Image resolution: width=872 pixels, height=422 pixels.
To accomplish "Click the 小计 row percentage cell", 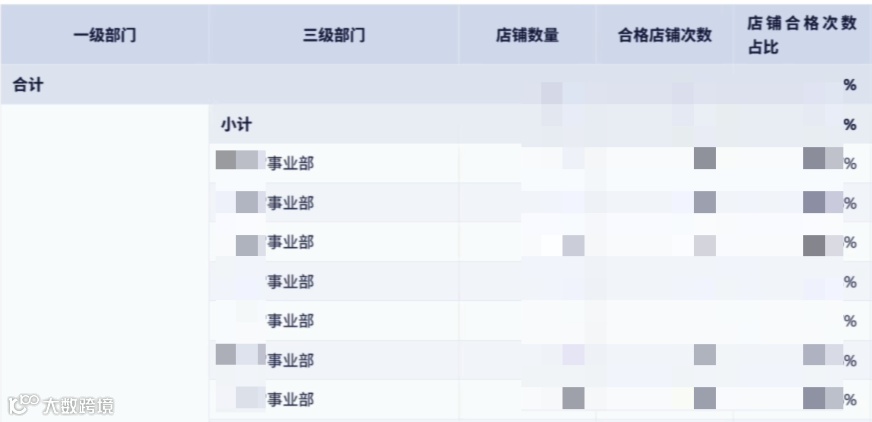I will (801, 125).
